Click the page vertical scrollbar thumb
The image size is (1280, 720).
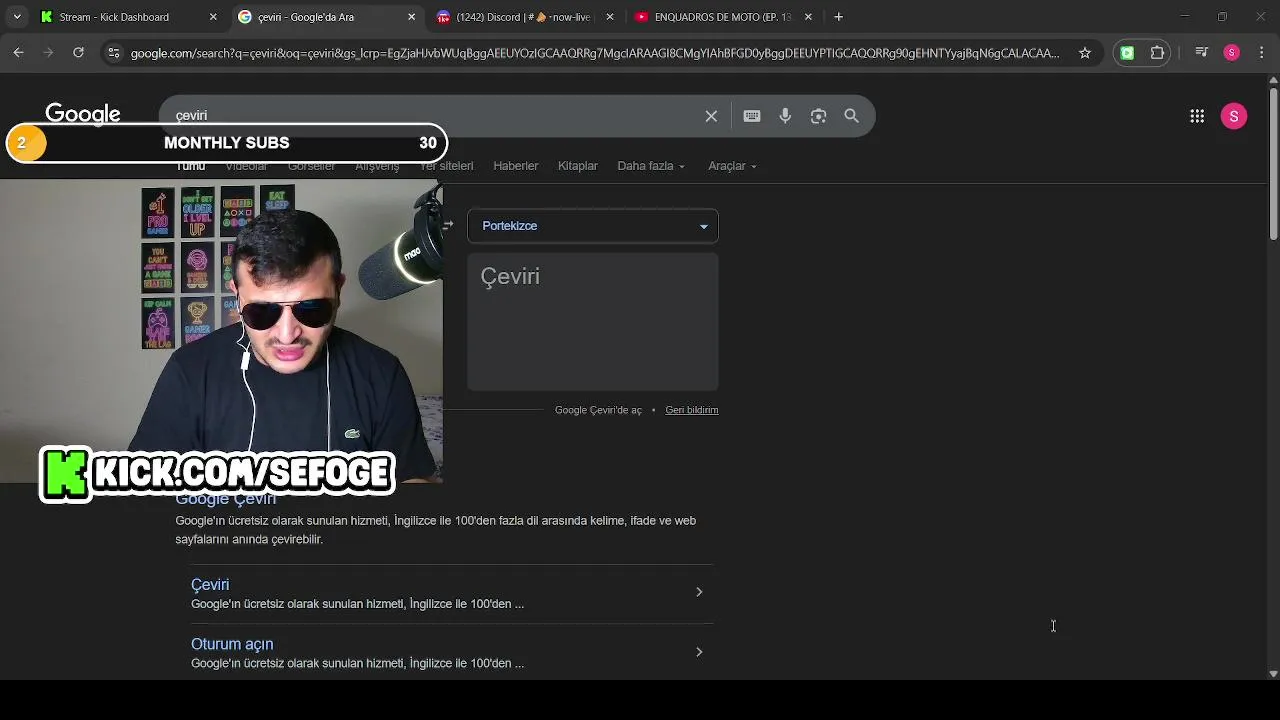tap(1273, 165)
